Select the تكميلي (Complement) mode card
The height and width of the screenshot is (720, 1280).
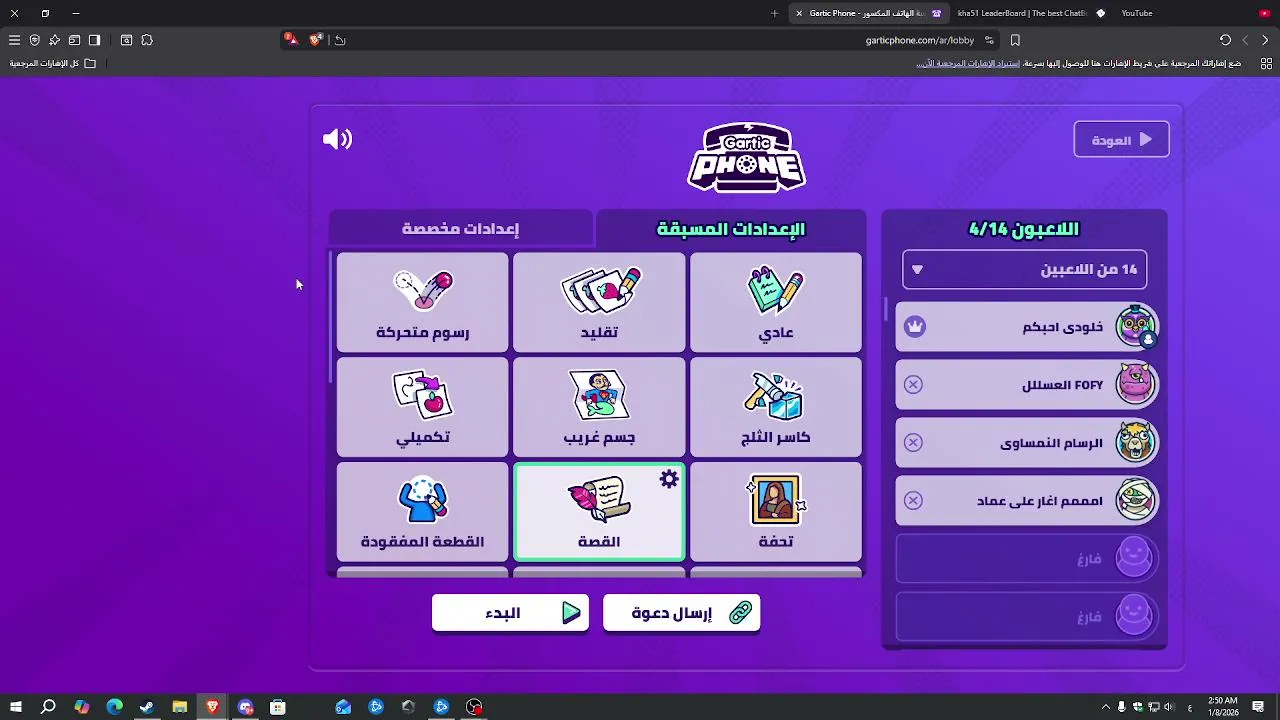(x=422, y=407)
